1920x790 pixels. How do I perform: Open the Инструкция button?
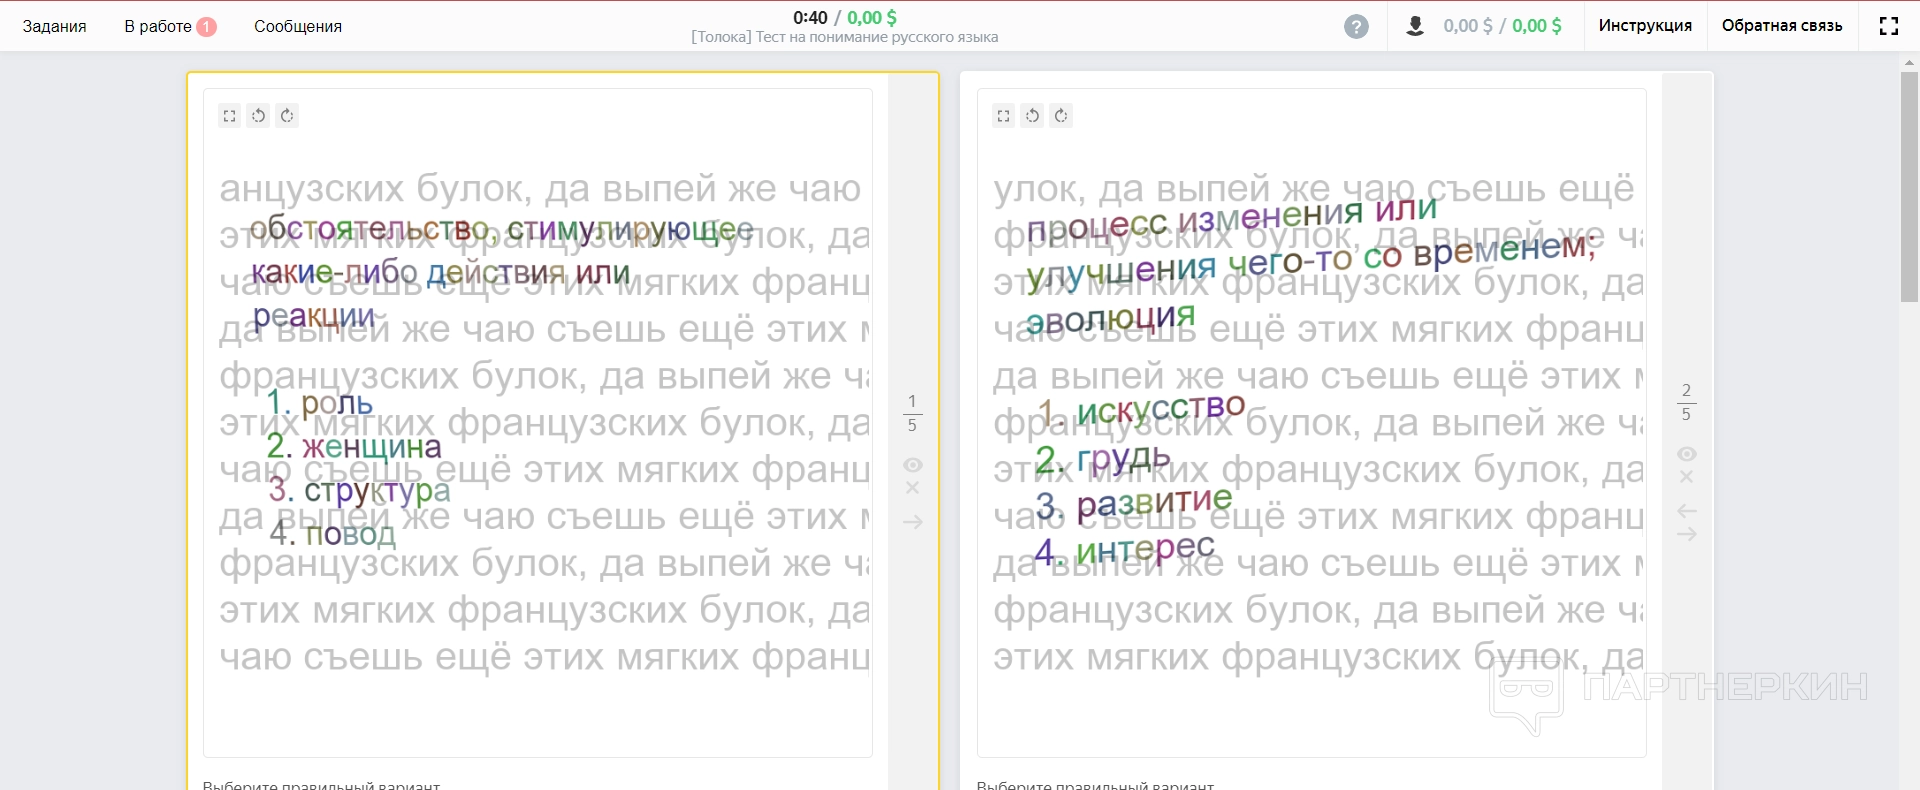[x=1645, y=26]
